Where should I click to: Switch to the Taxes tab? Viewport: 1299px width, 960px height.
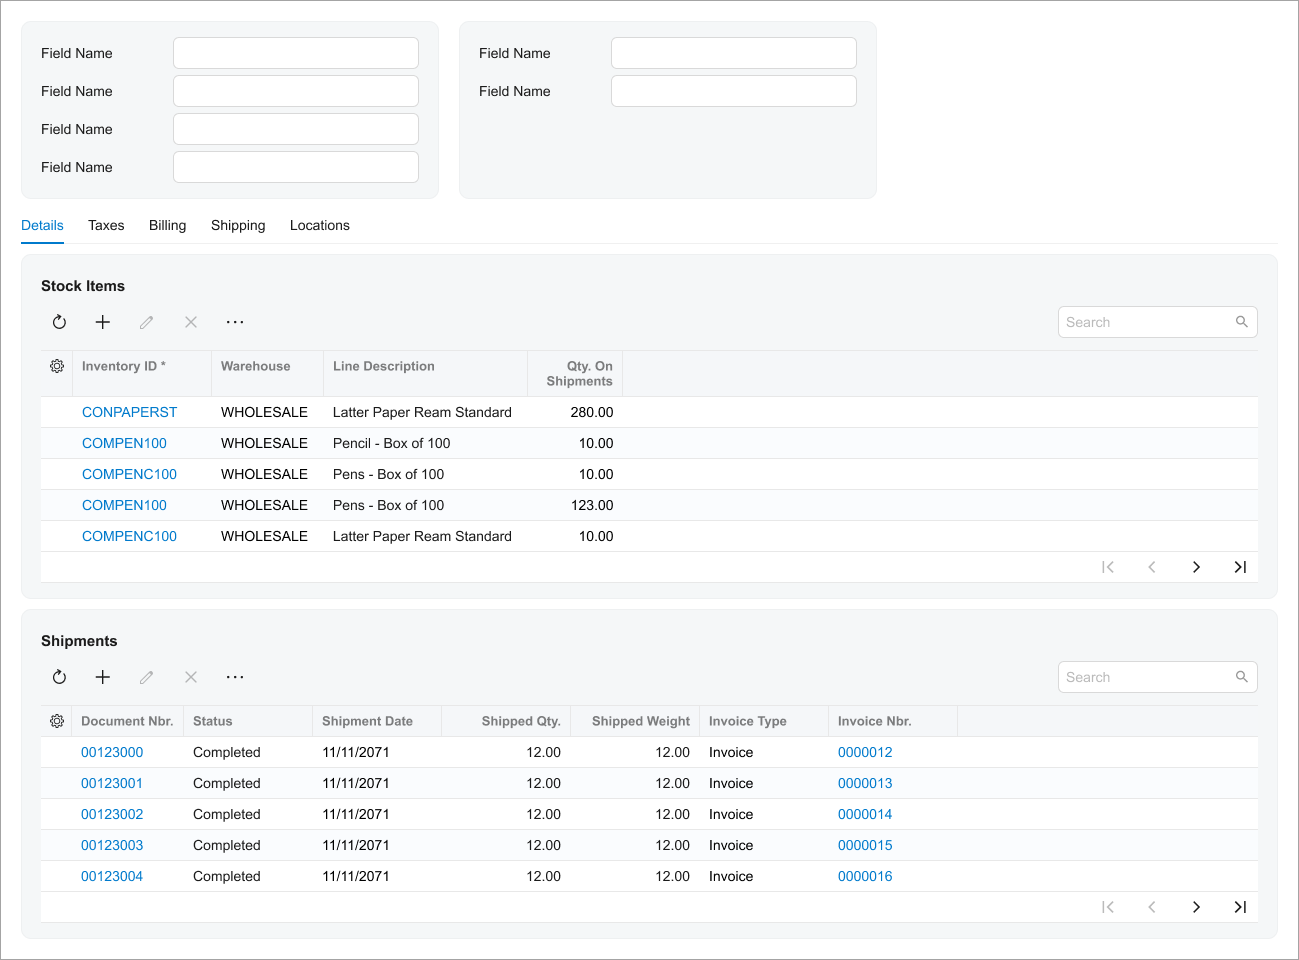(106, 225)
